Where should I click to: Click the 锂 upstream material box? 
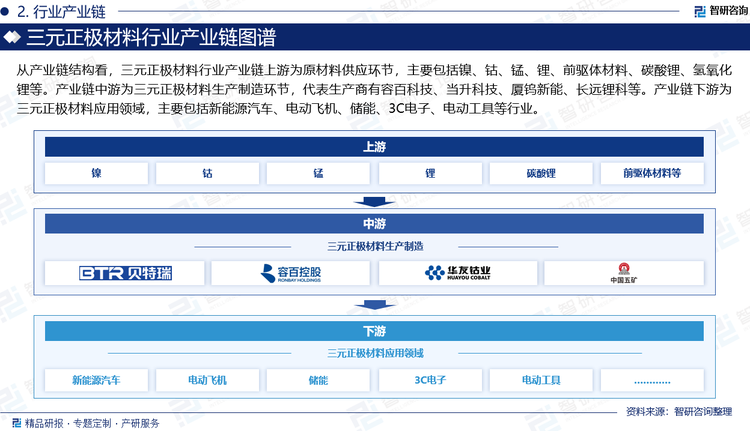(430, 173)
